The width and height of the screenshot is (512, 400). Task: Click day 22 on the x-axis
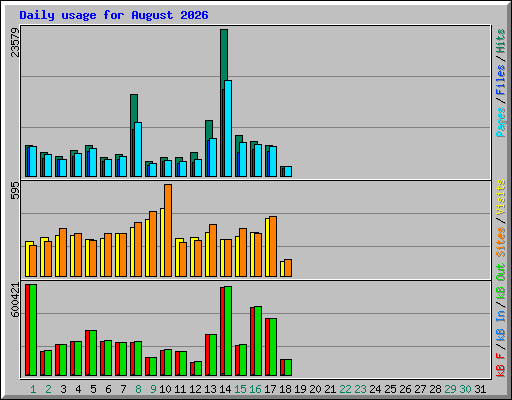[x=345, y=389]
